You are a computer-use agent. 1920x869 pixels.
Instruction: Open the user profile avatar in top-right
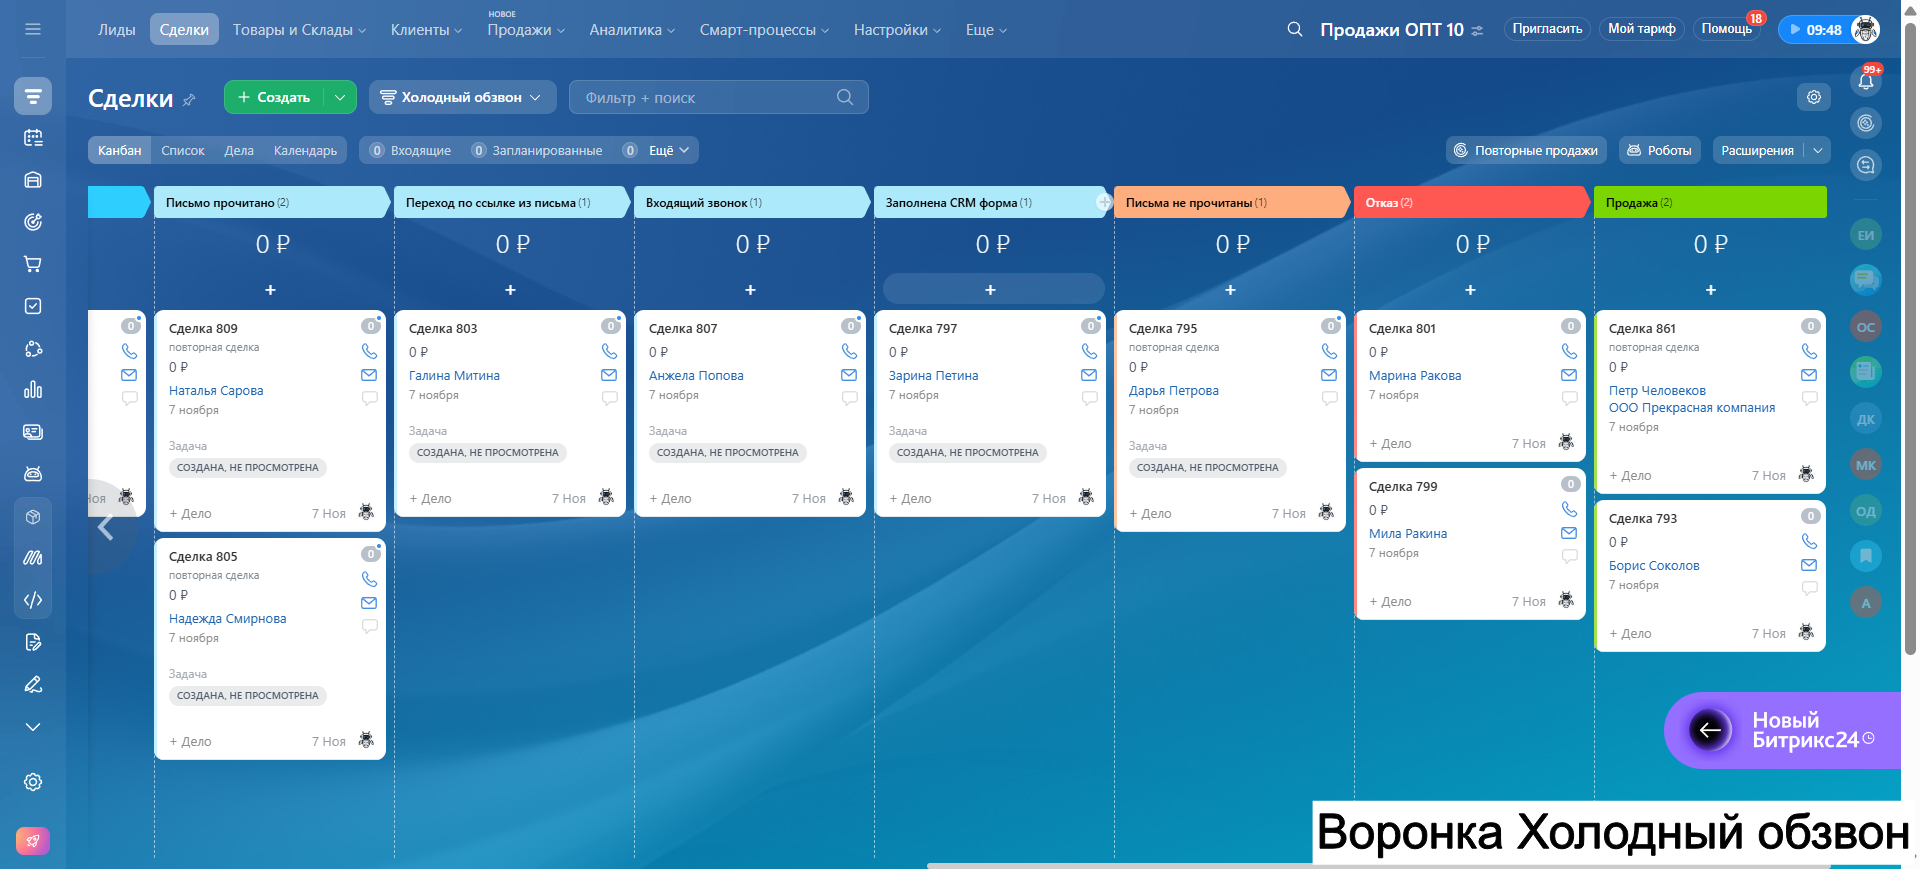point(1866,29)
